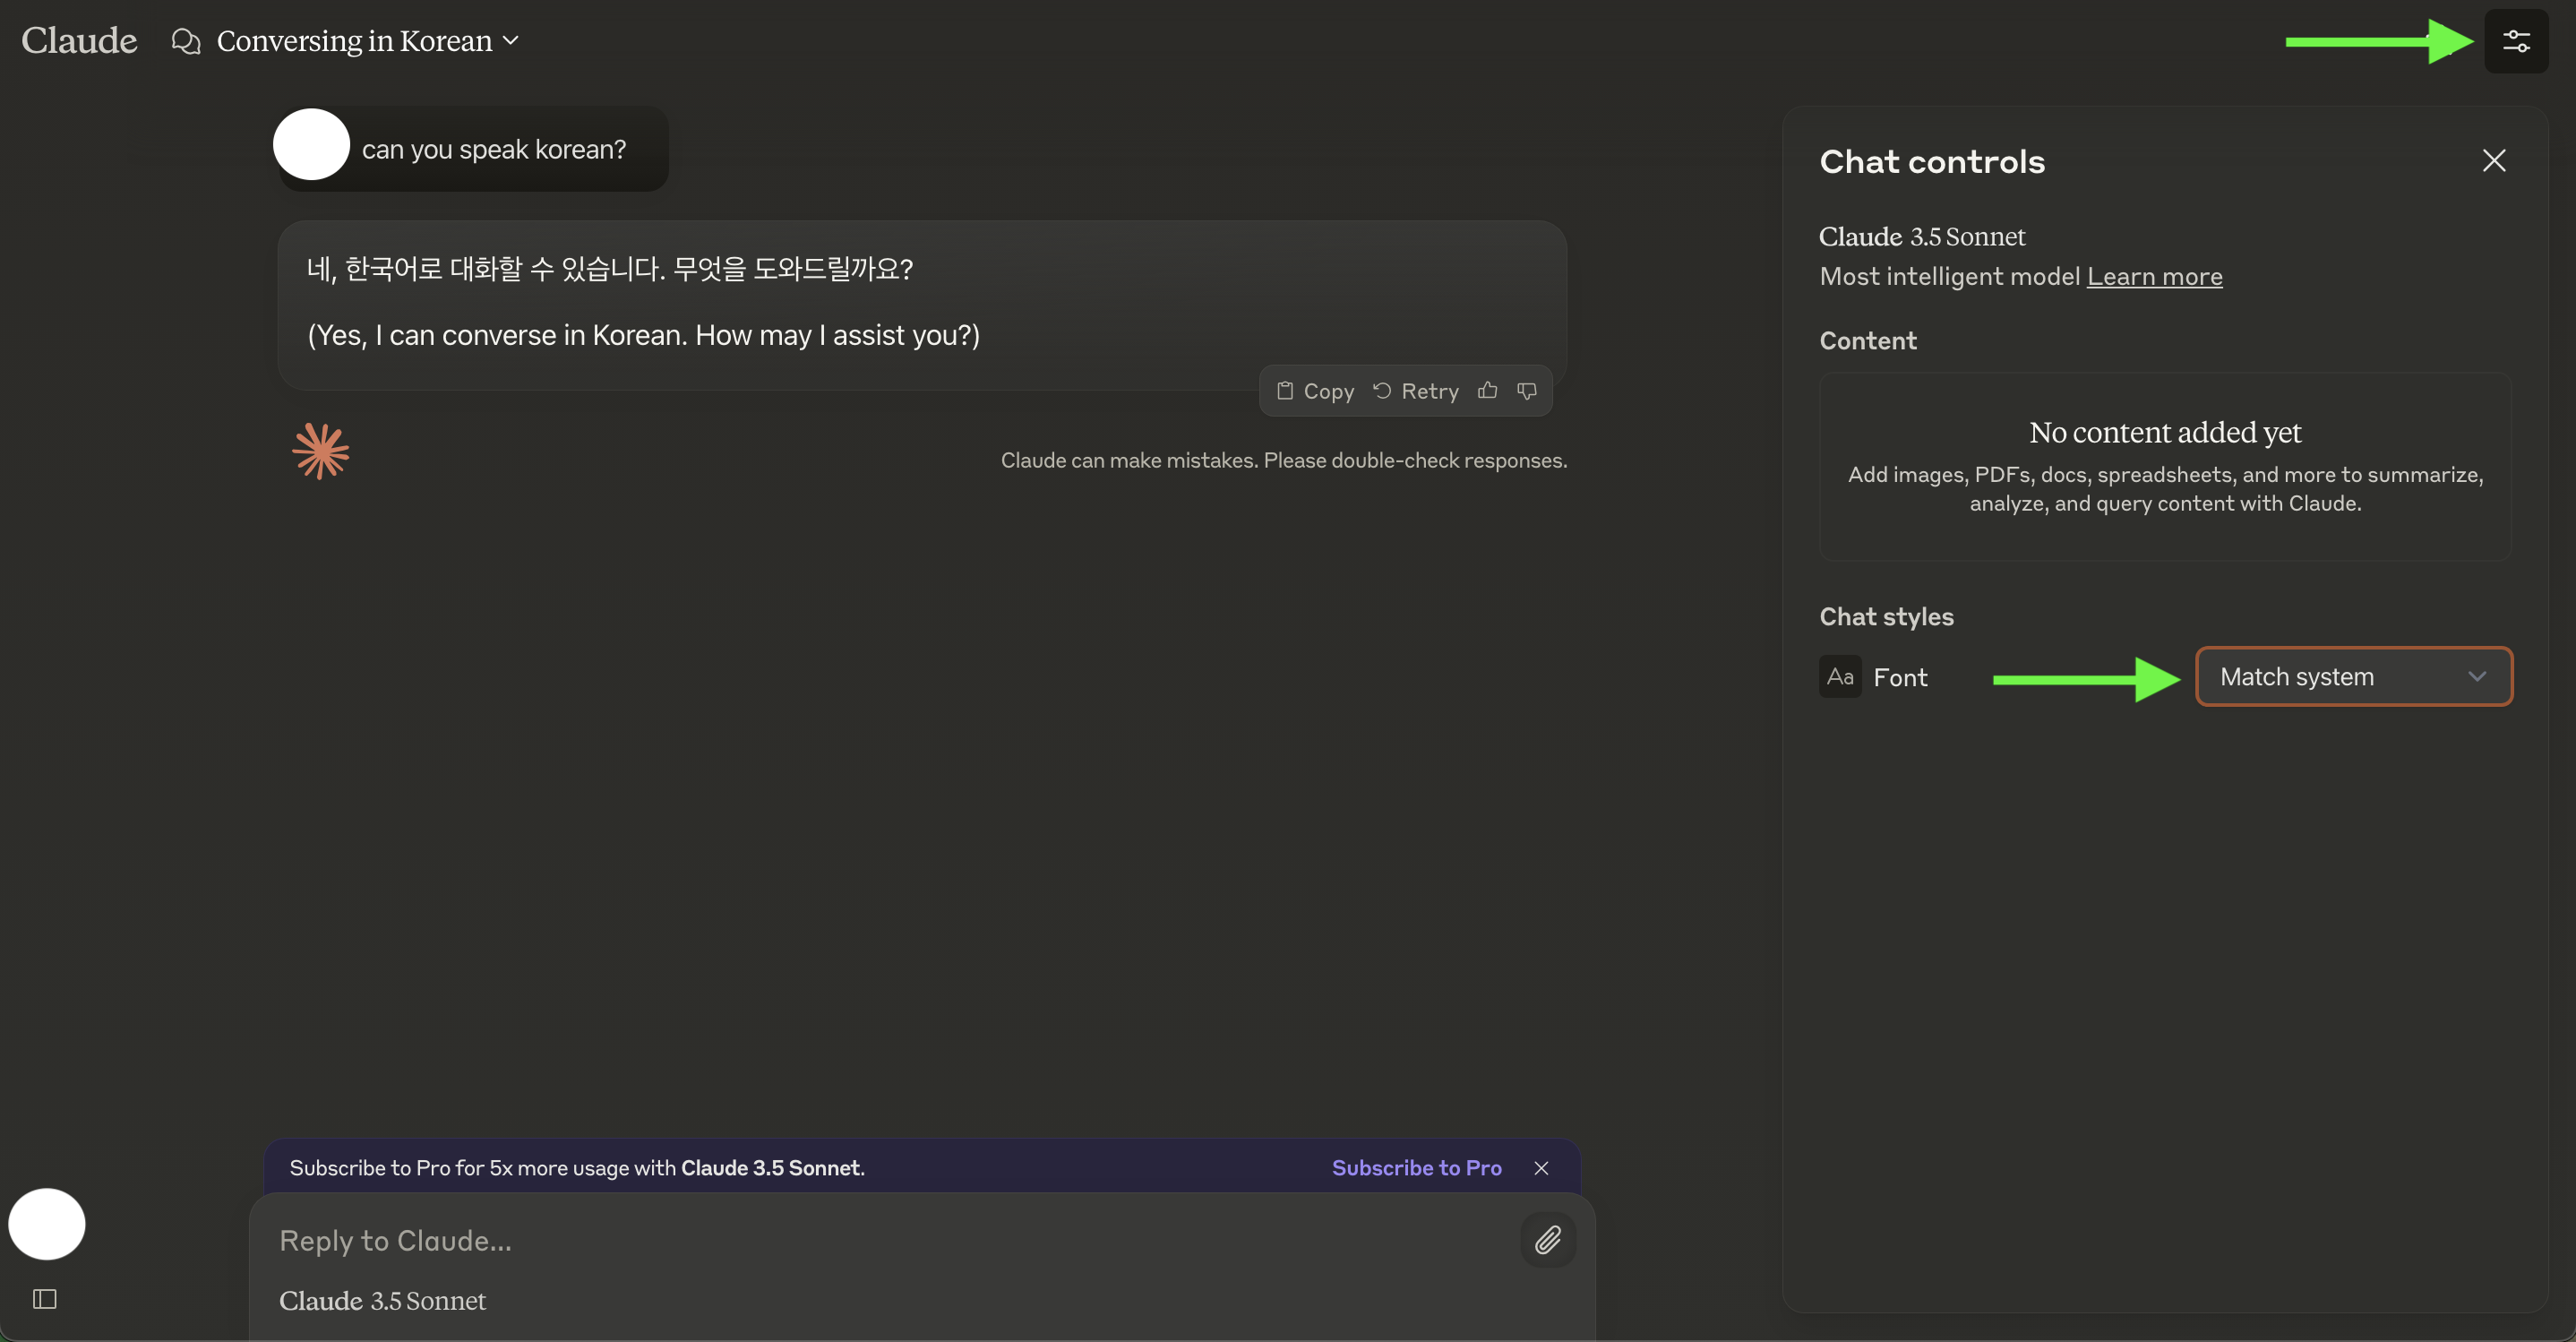This screenshot has width=2576, height=1342.
Task: Open the Learn more link
Action: coord(2154,276)
